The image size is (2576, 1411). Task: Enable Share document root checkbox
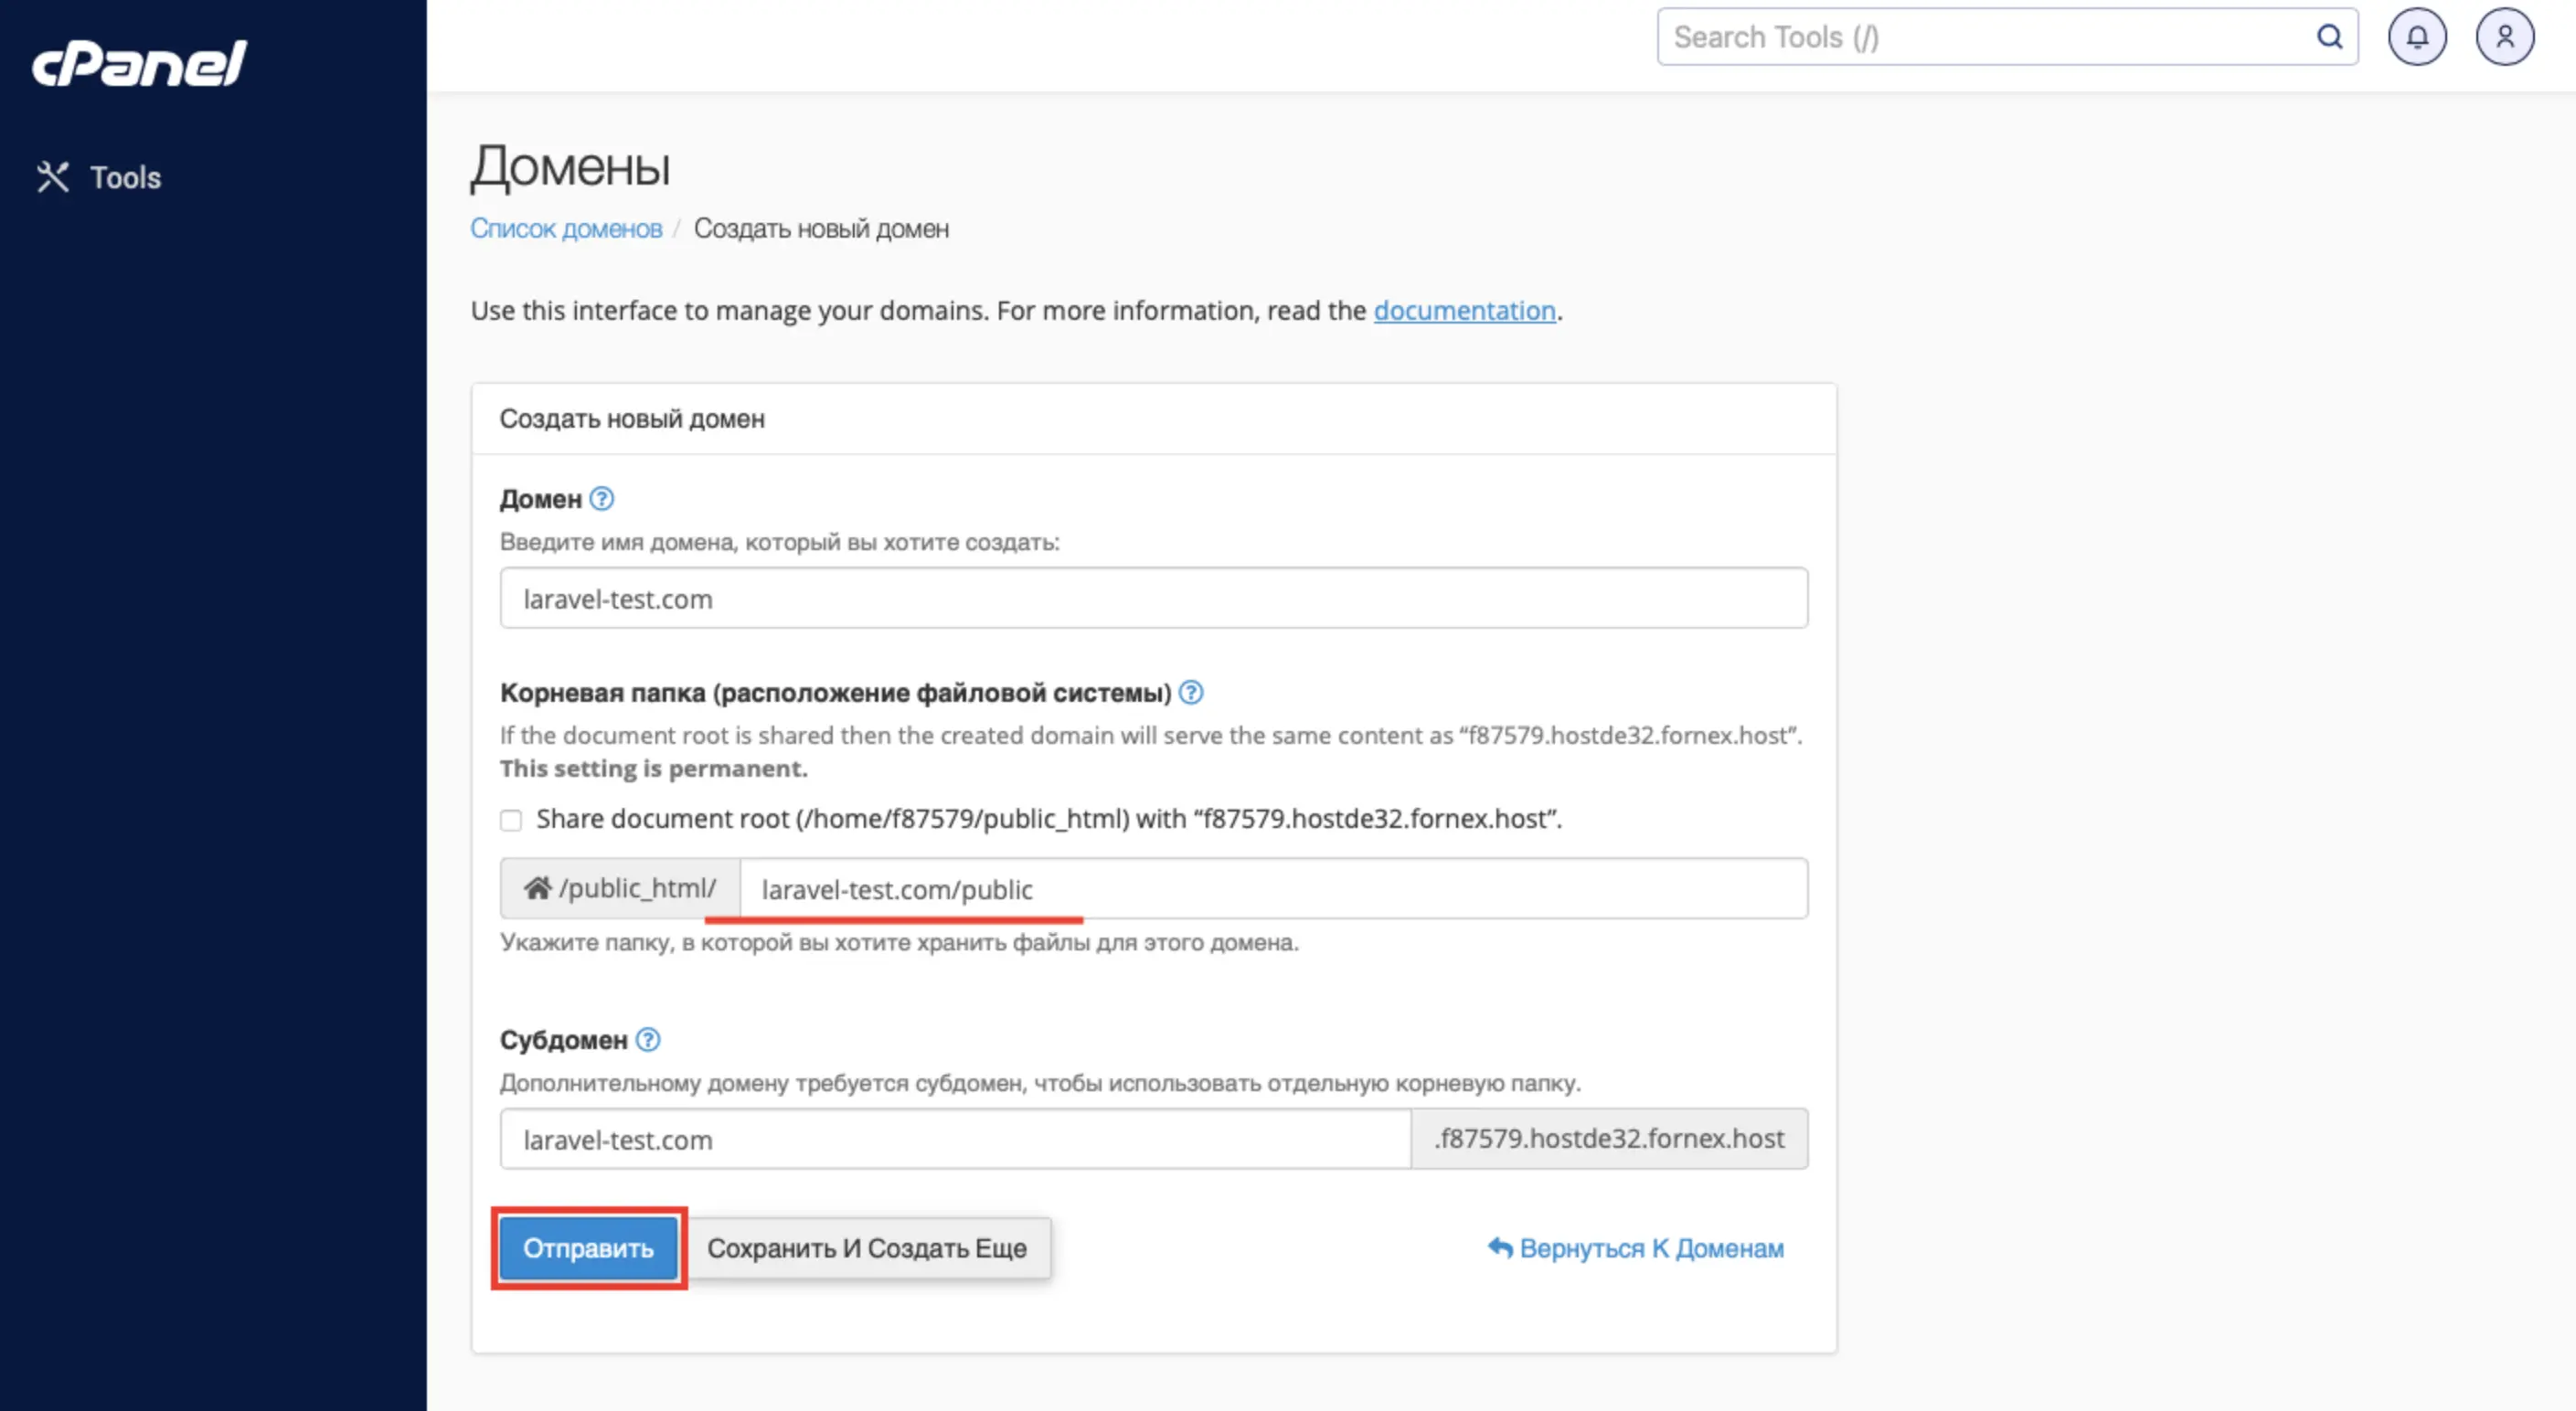click(511, 820)
